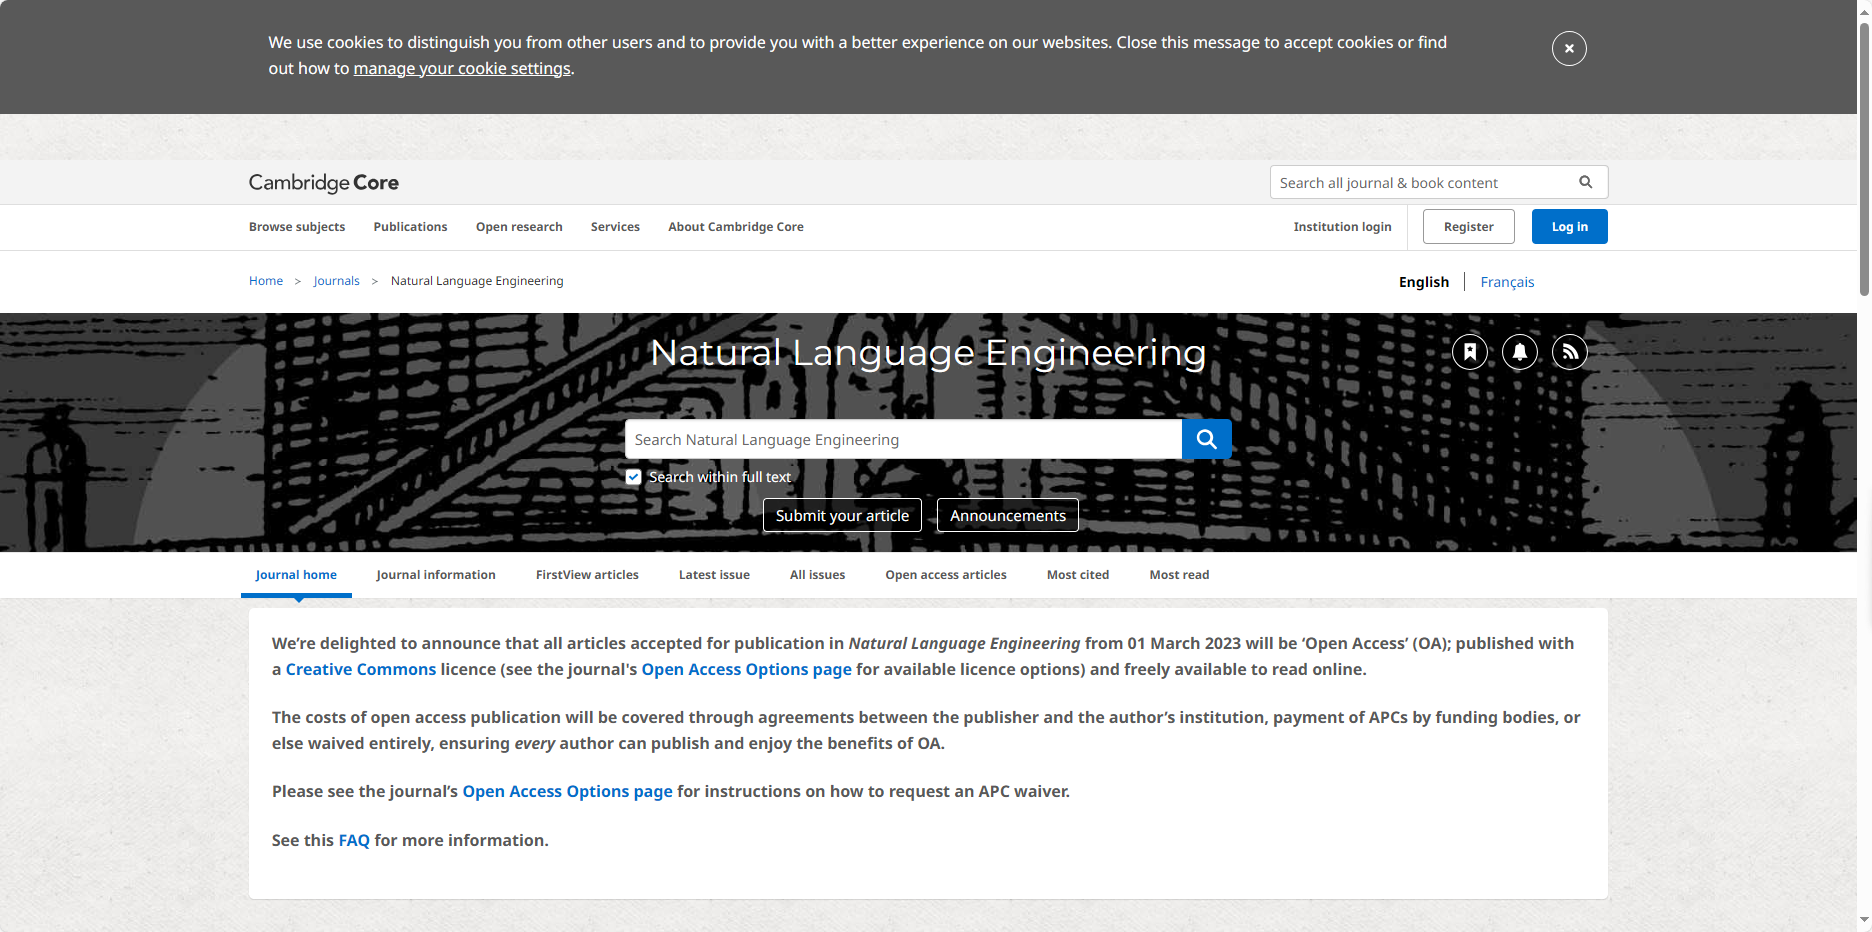
Task: Click the scrollbar down arrow
Action: 1864,921
